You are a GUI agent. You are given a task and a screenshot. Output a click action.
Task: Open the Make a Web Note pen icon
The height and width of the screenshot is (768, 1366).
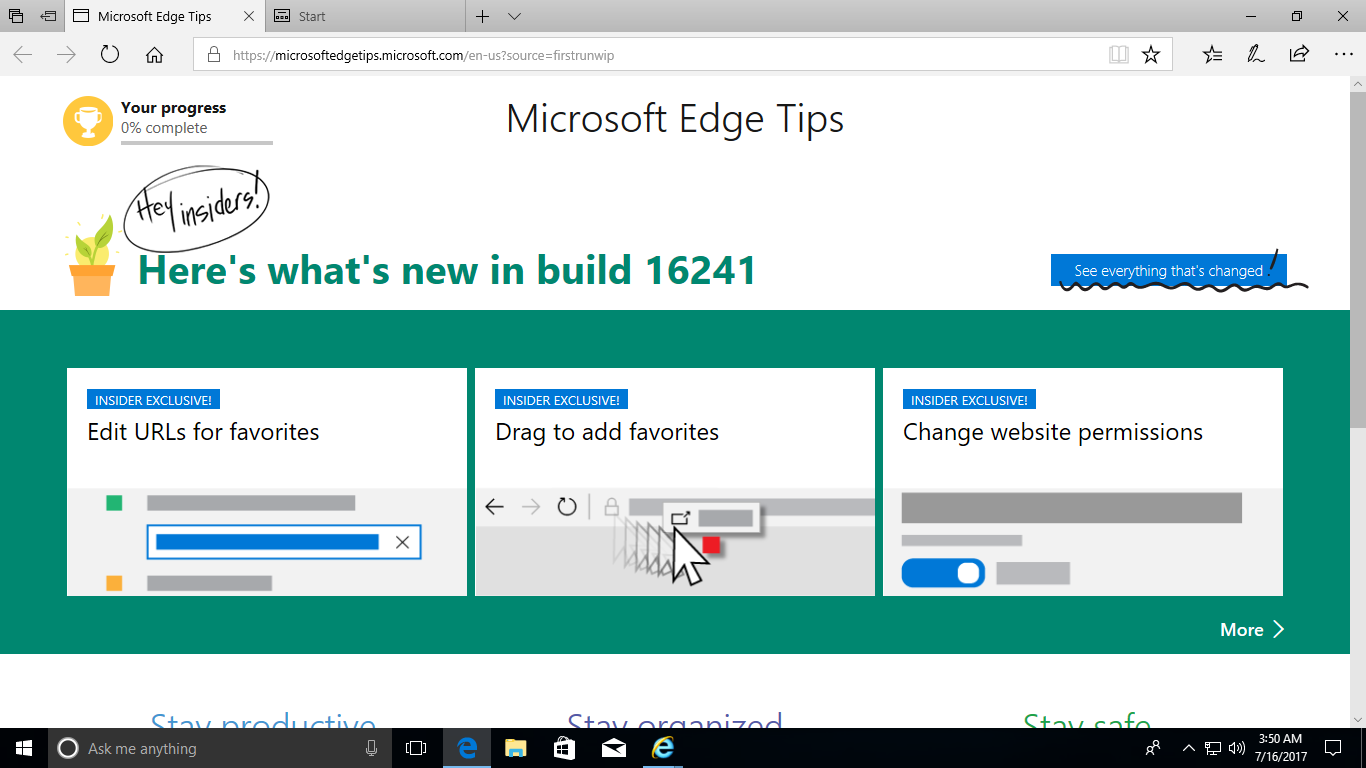click(x=1256, y=55)
